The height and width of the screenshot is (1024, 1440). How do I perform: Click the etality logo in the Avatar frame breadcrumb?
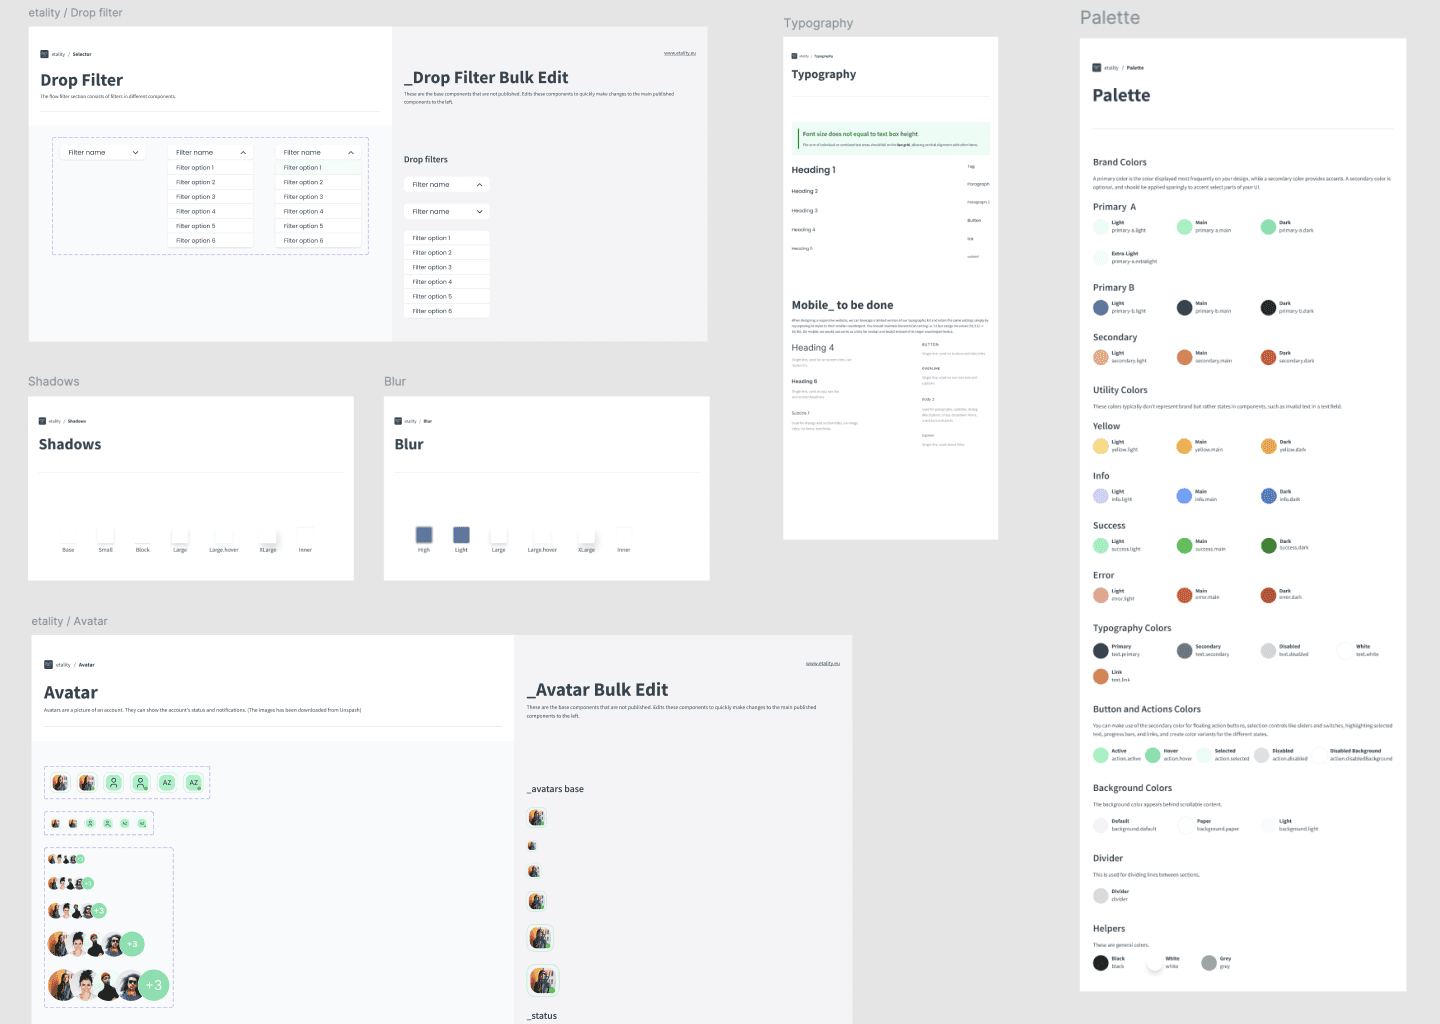48,664
